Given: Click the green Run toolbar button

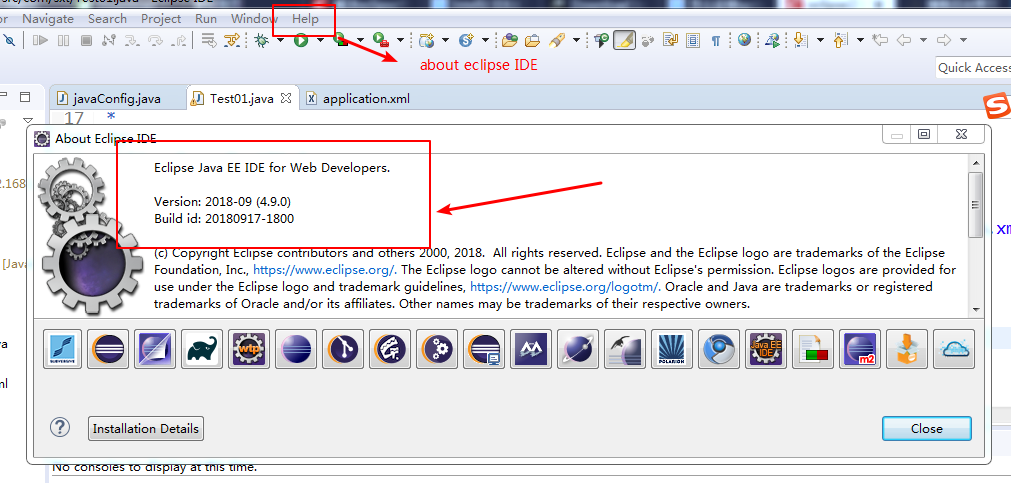Looking at the screenshot, I should pos(300,41).
